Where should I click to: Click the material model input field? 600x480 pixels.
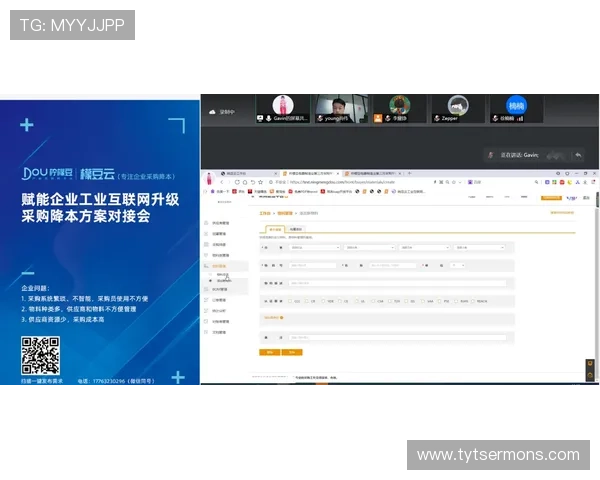pos(313,265)
